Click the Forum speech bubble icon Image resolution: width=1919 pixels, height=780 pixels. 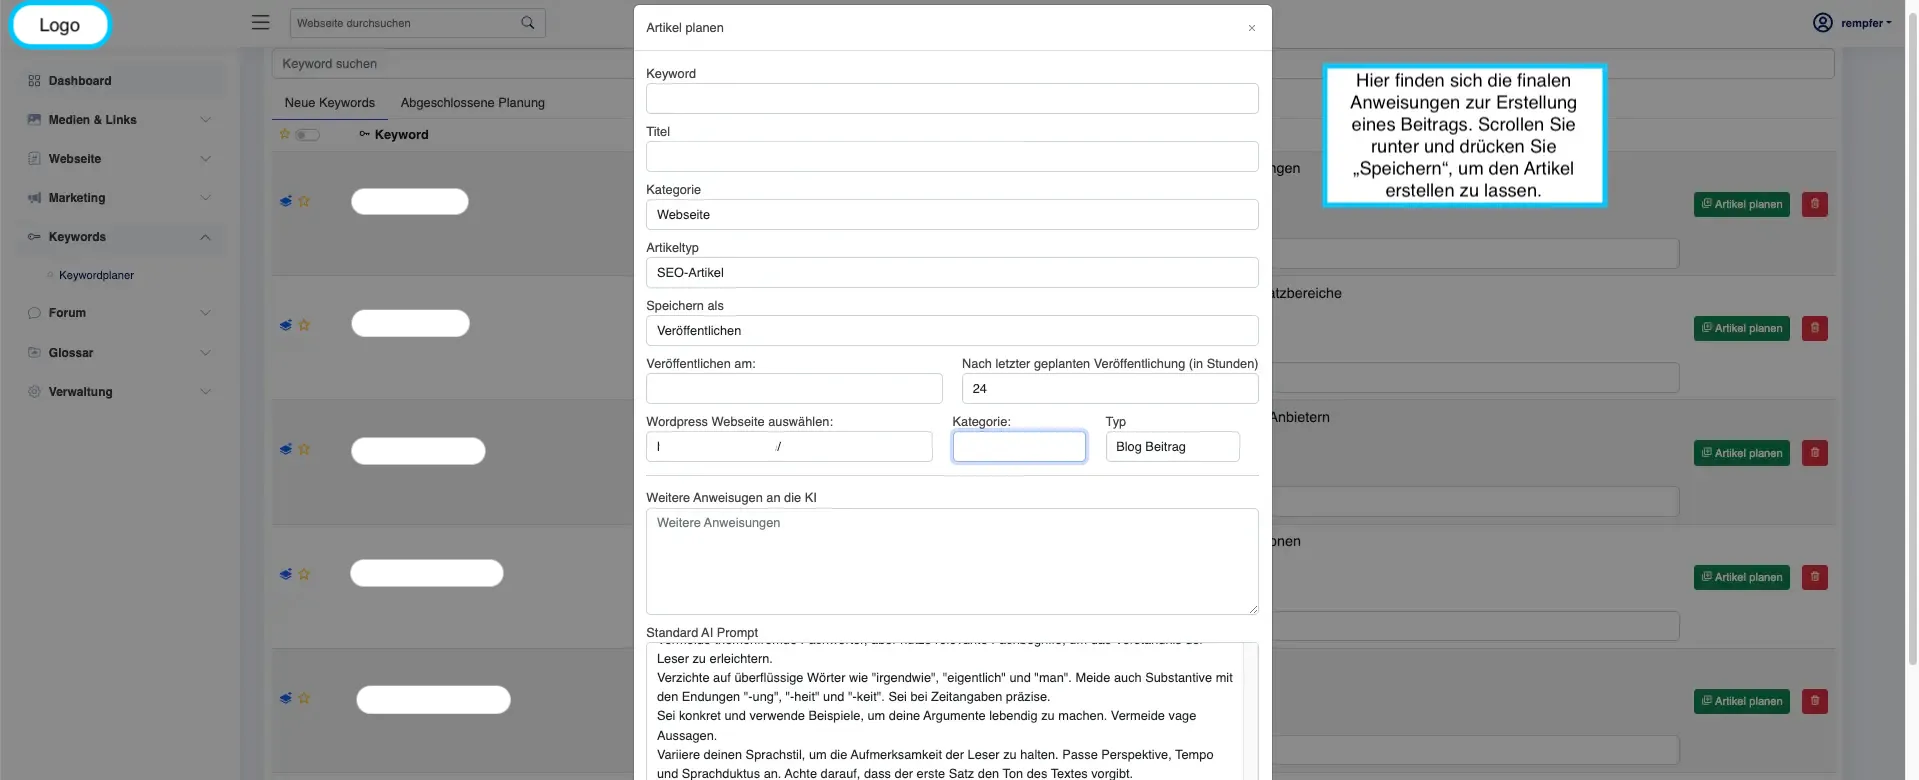tap(34, 313)
